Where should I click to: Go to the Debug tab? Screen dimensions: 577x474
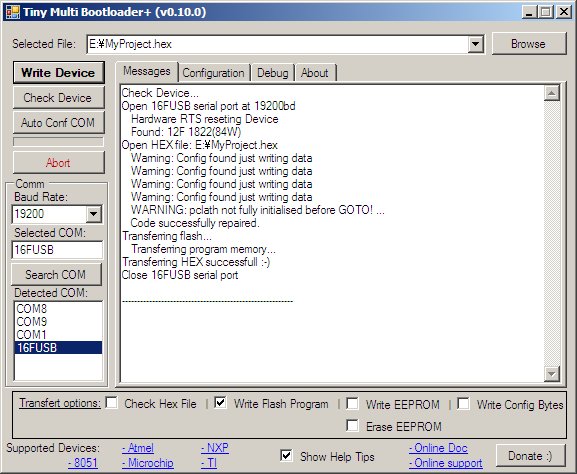pyautogui.click(x=273, y=73)
